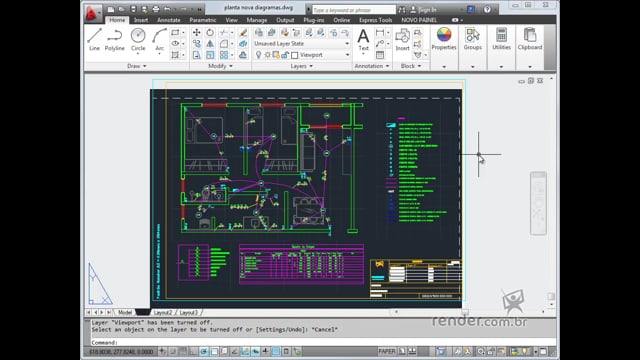Click the Insert block icon
The width and height of the screenshot is (640, 360).
402,40
